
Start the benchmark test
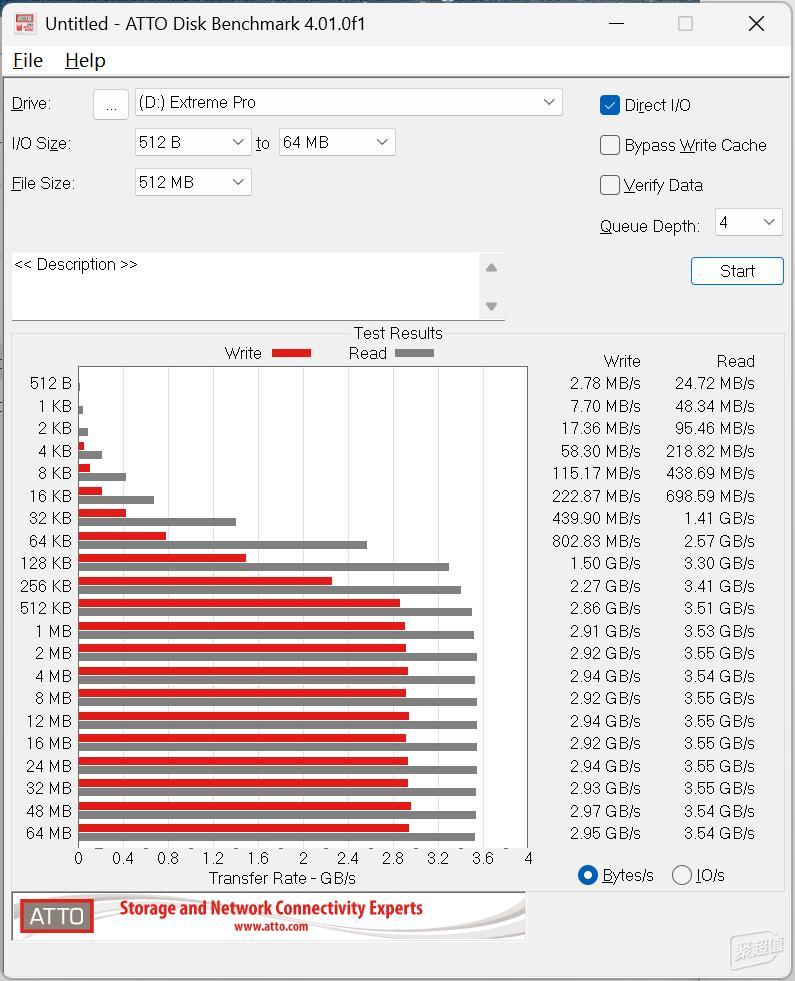pyautogui.click(x=737, y=271)
